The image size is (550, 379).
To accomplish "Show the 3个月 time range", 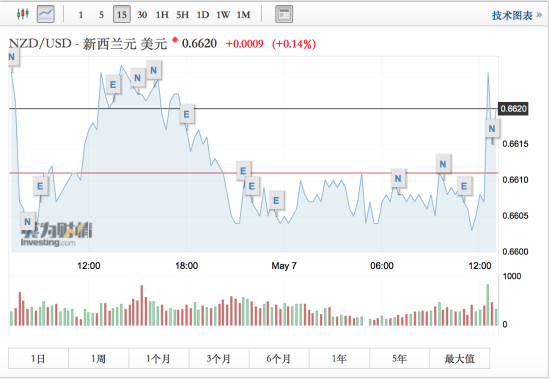I will click(x=219, y=358).
